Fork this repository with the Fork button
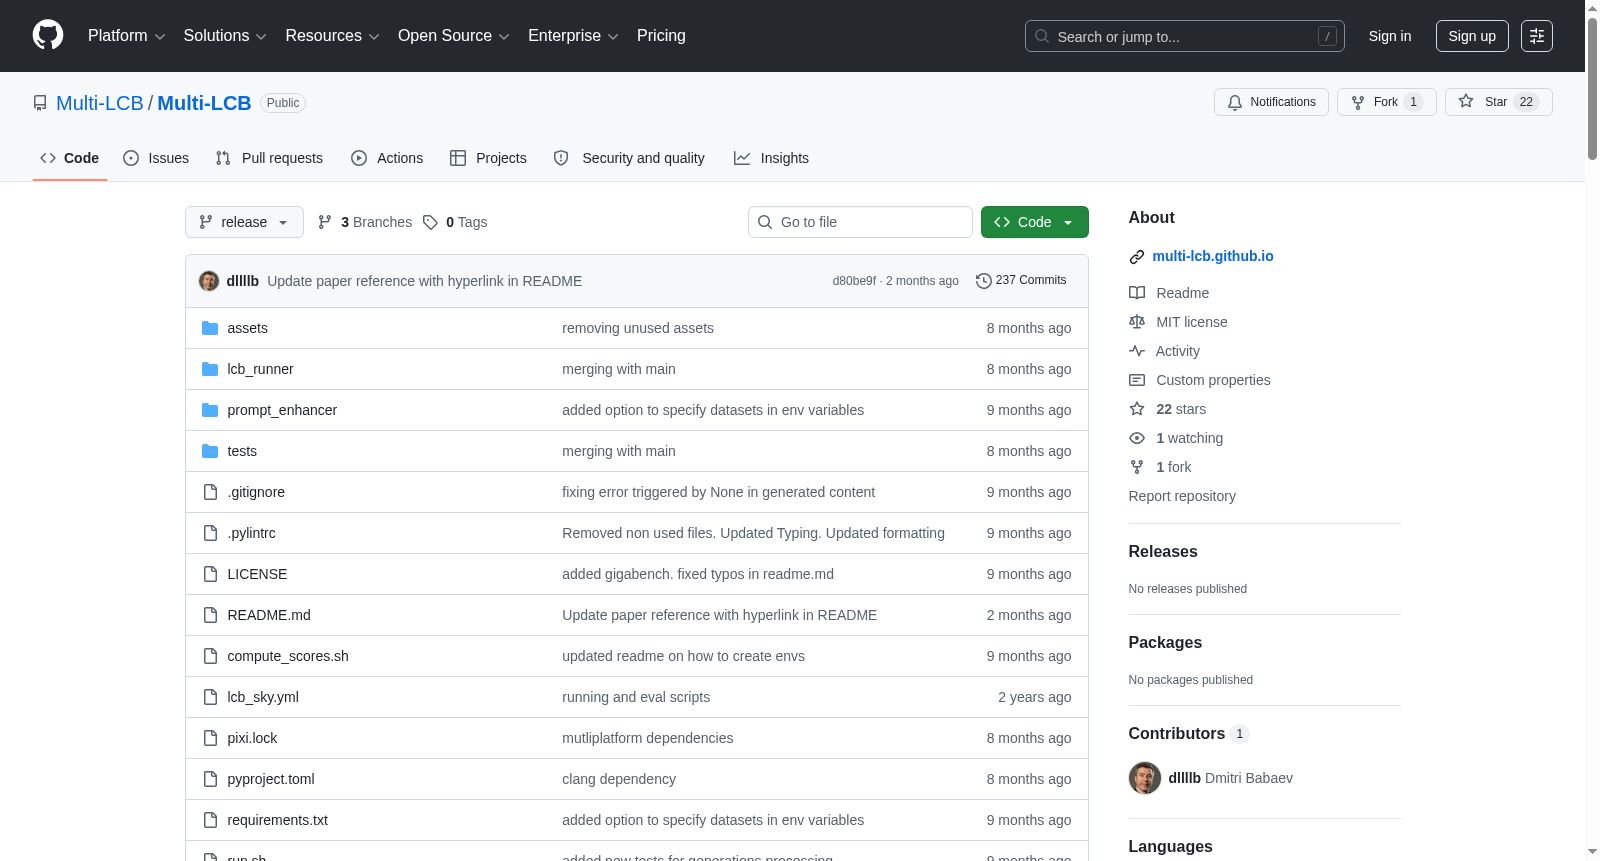 pos(1387,102)
